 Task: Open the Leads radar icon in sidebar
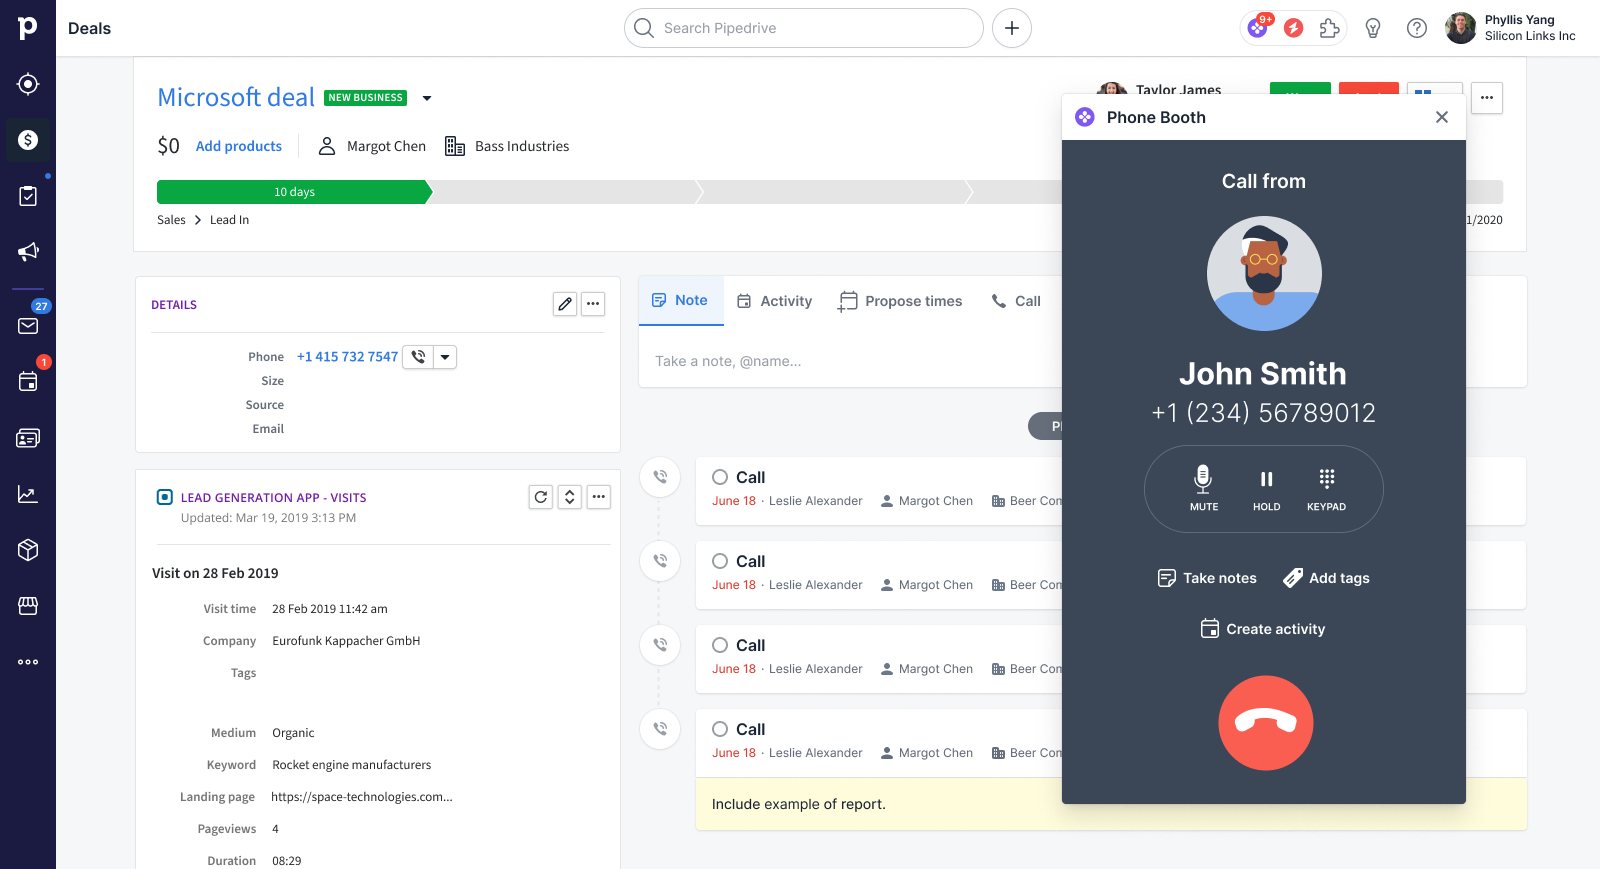(x=28, y=84)
